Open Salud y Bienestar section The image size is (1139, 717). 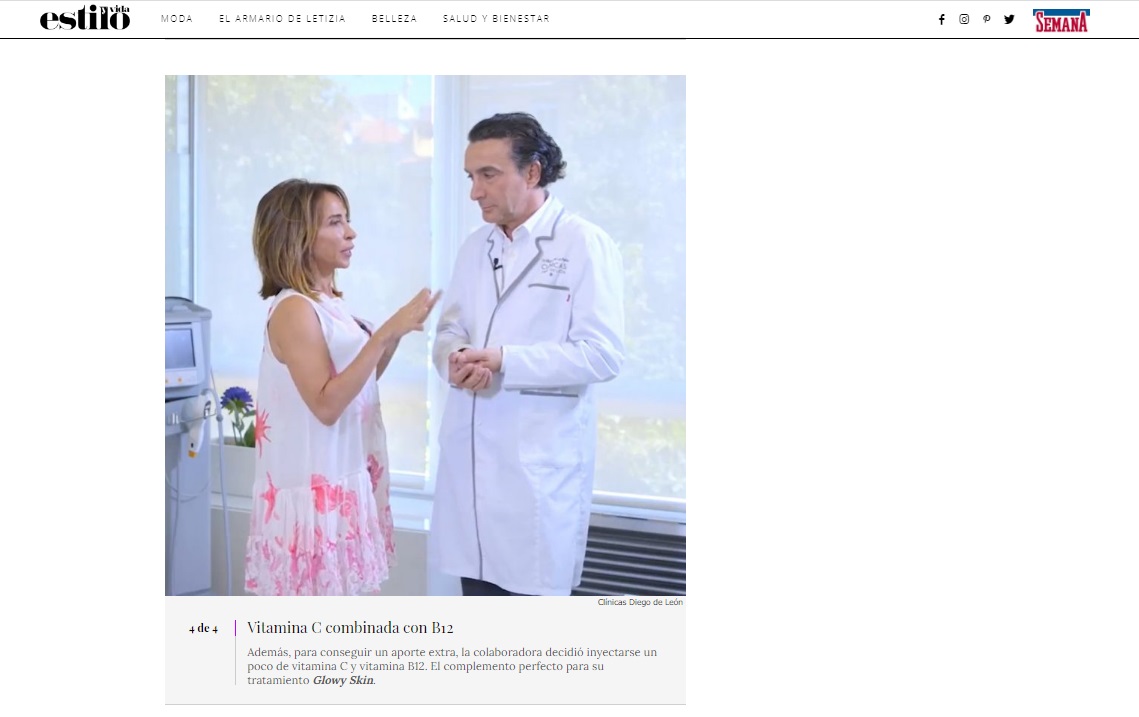496,19
